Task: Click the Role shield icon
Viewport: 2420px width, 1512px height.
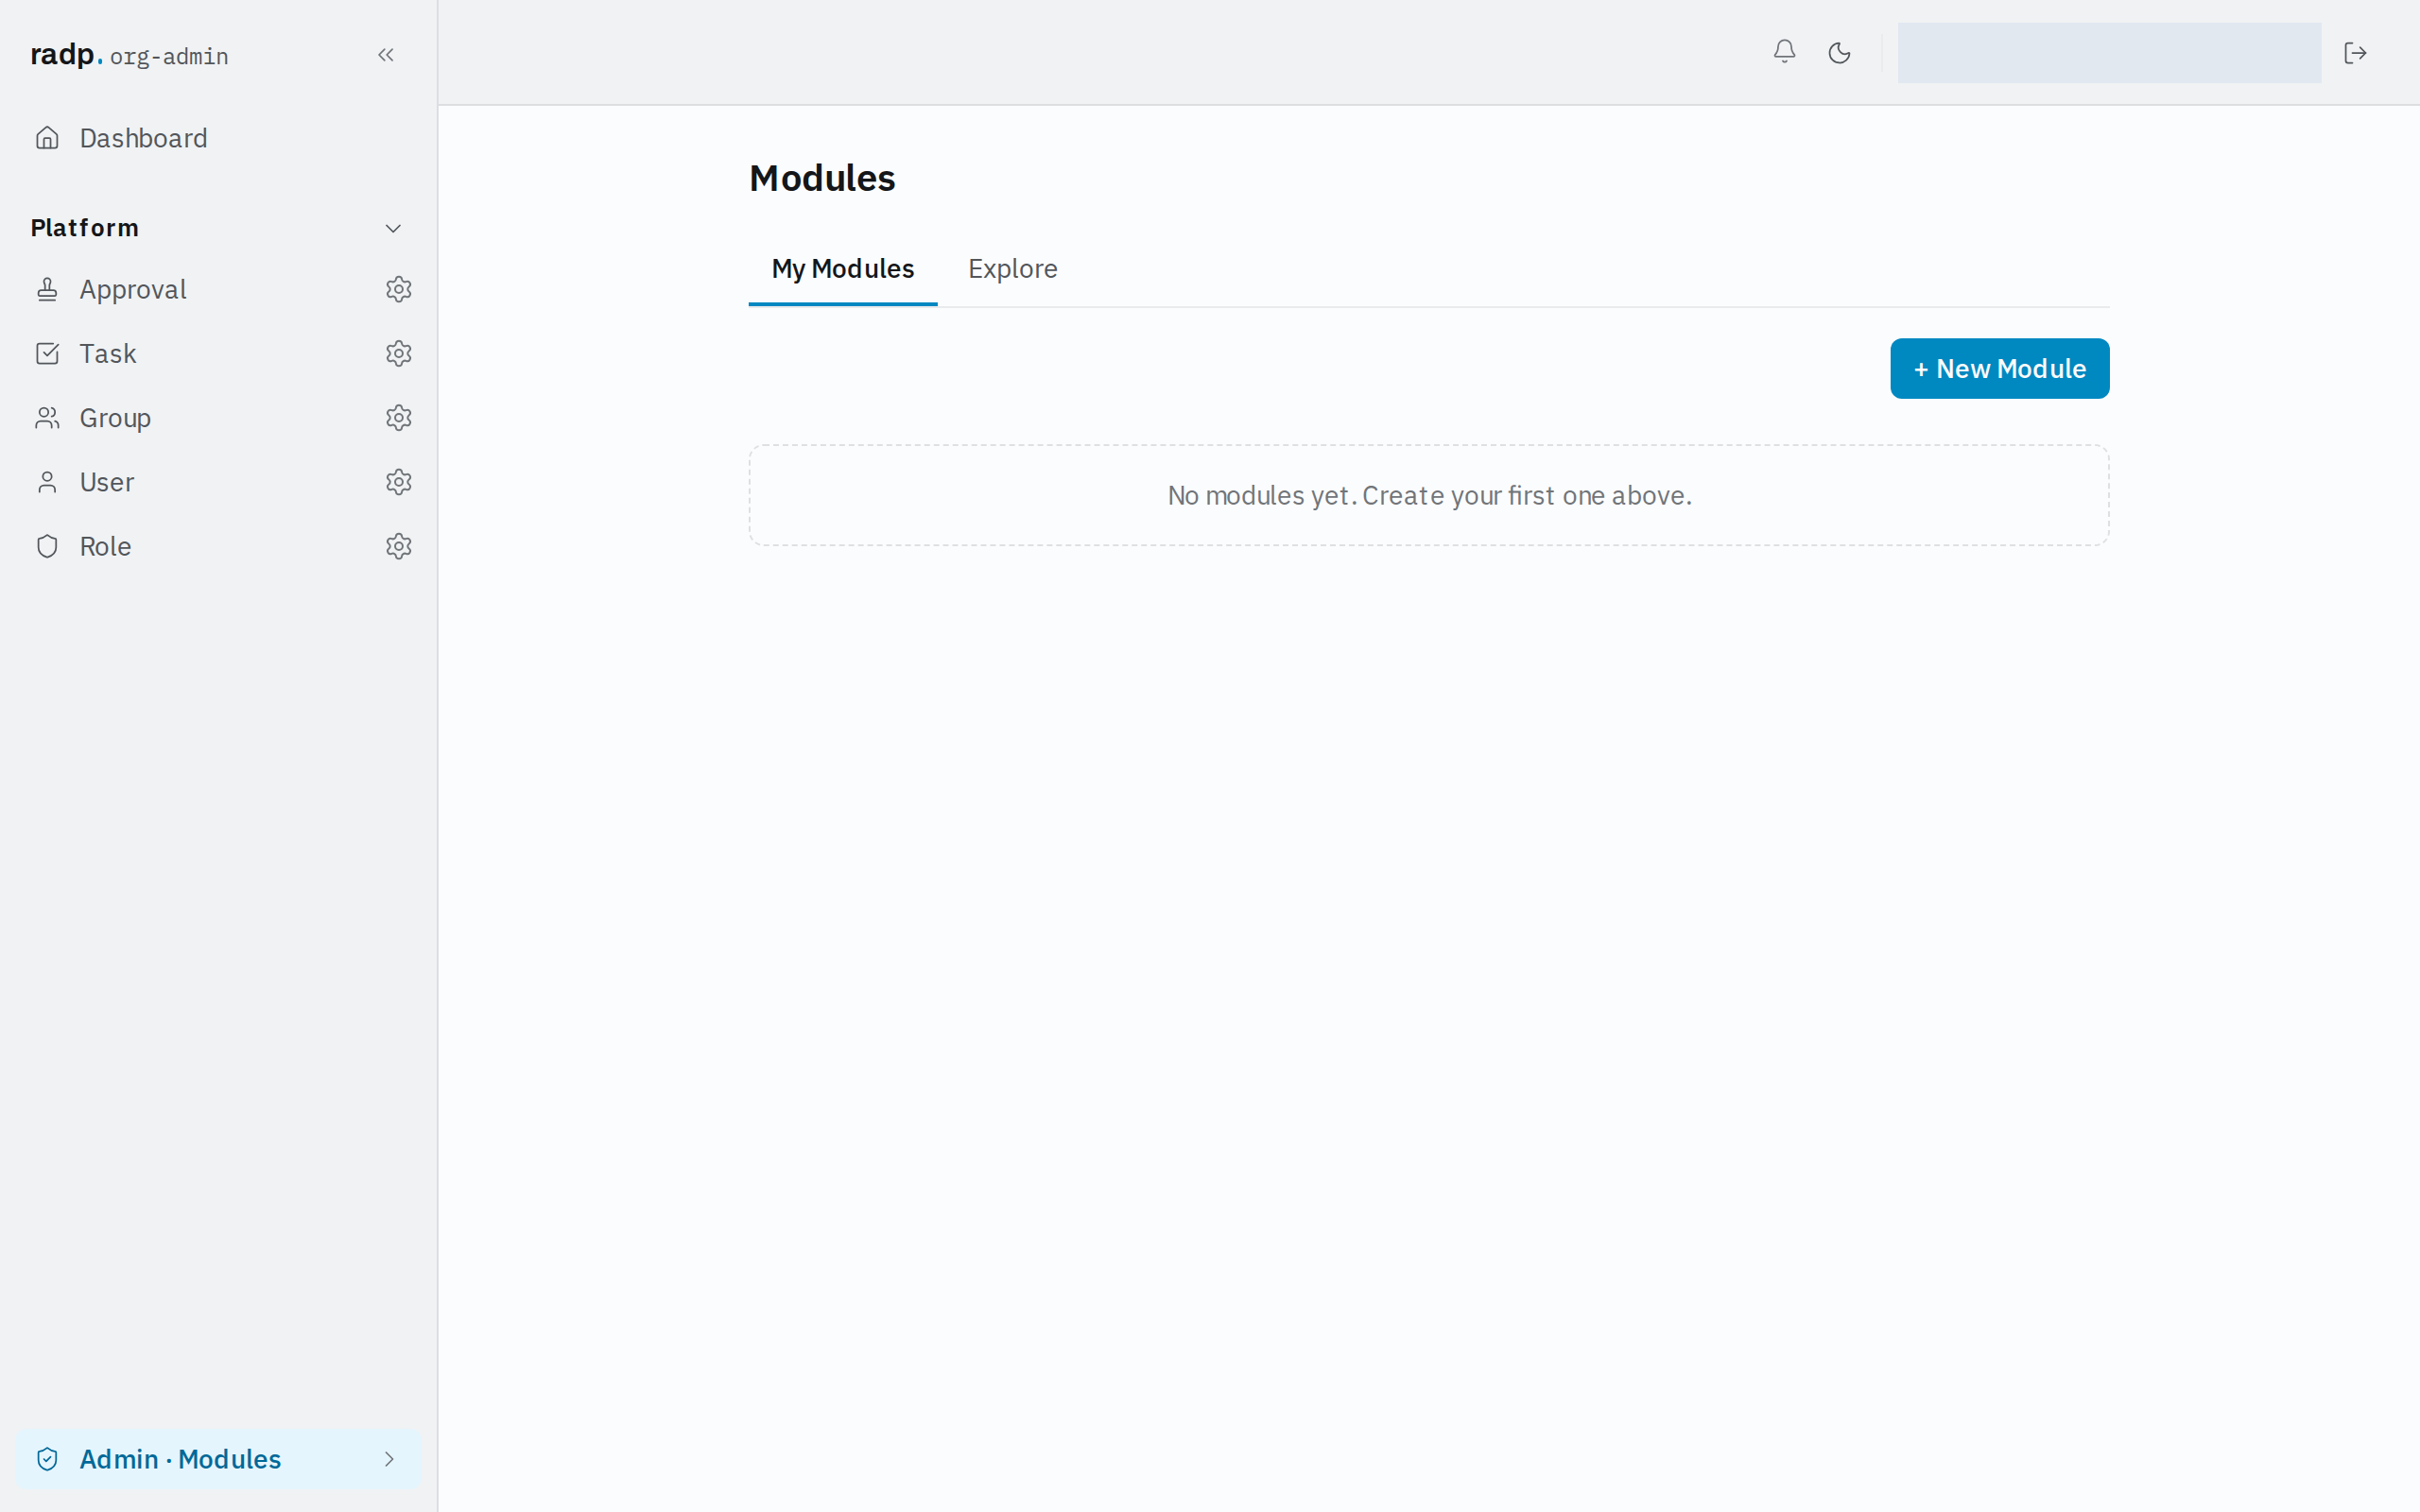Action: [x=47, y=546]
